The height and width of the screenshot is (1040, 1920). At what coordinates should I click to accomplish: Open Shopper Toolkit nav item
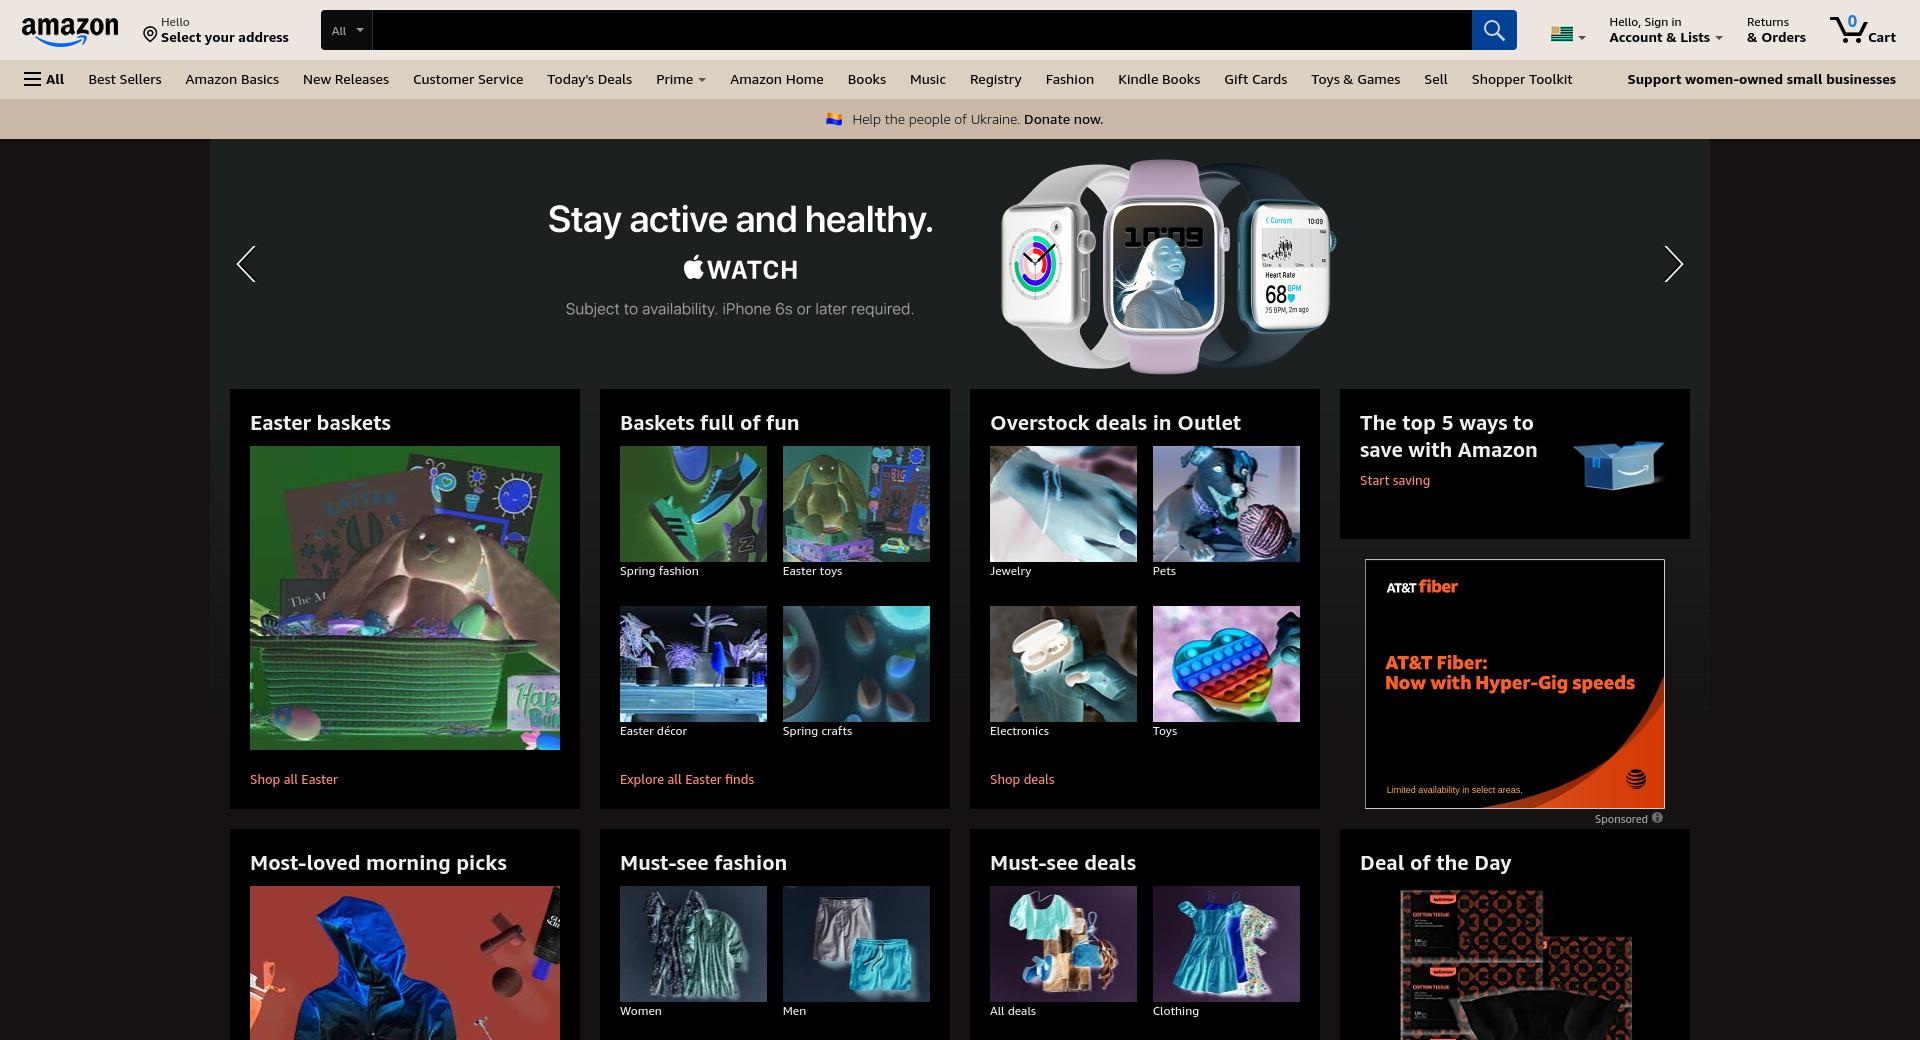1521,79
